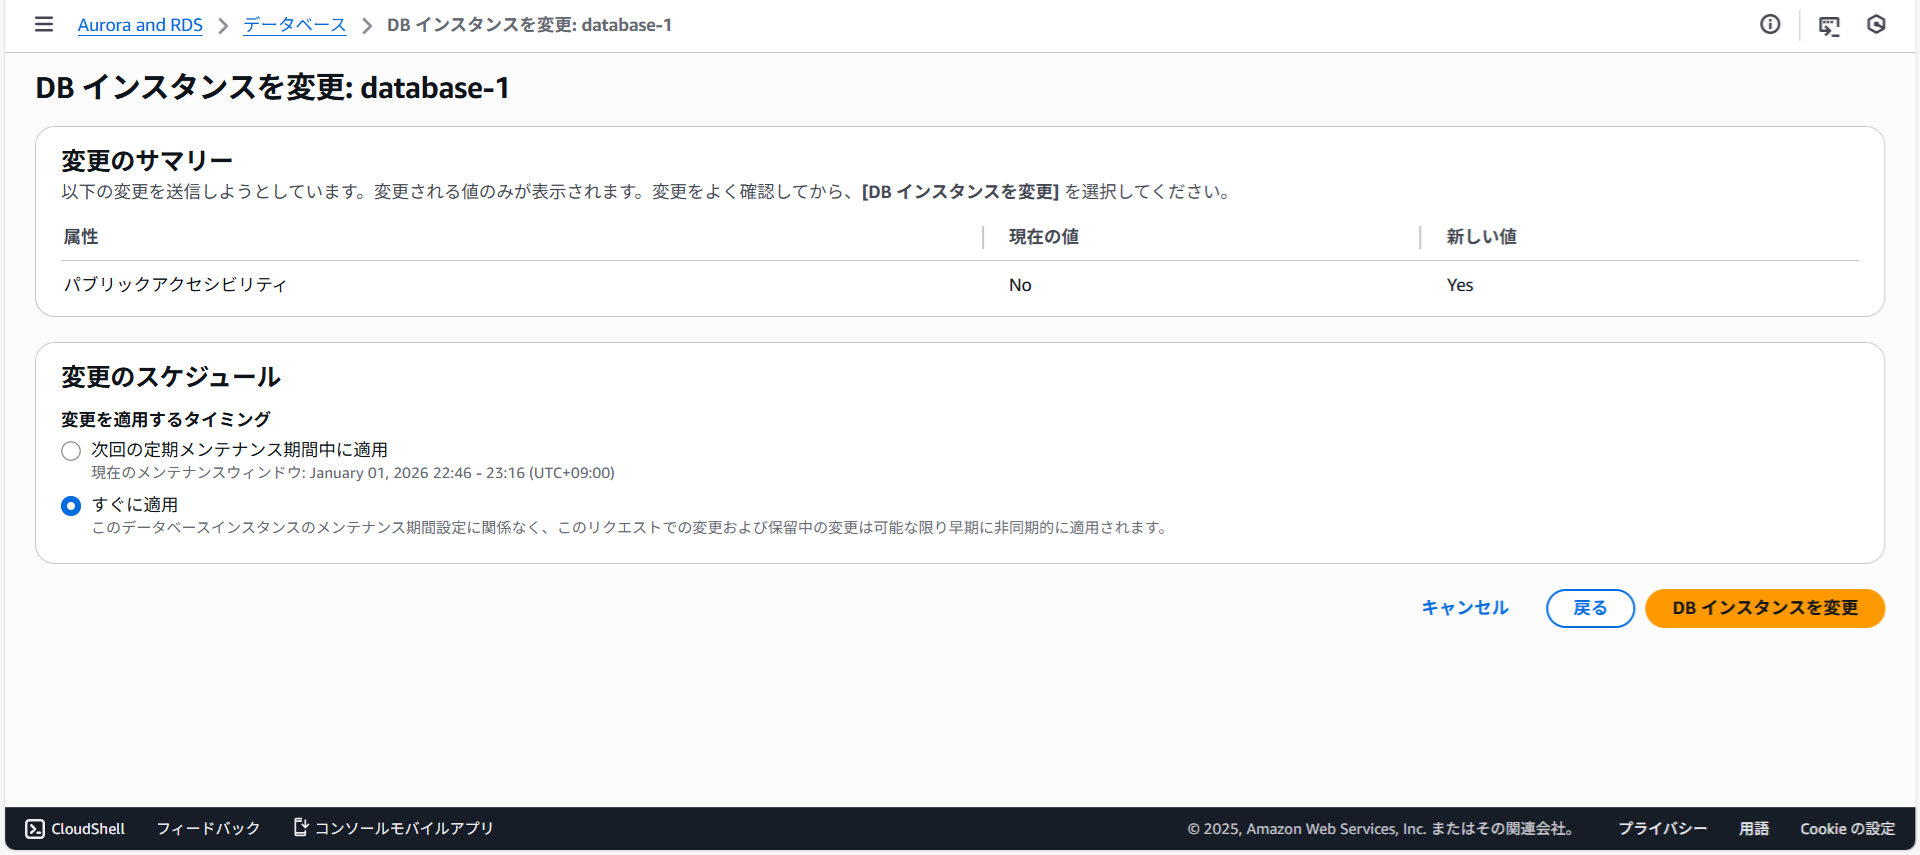Click the 属性 column header

pos(81,237)
